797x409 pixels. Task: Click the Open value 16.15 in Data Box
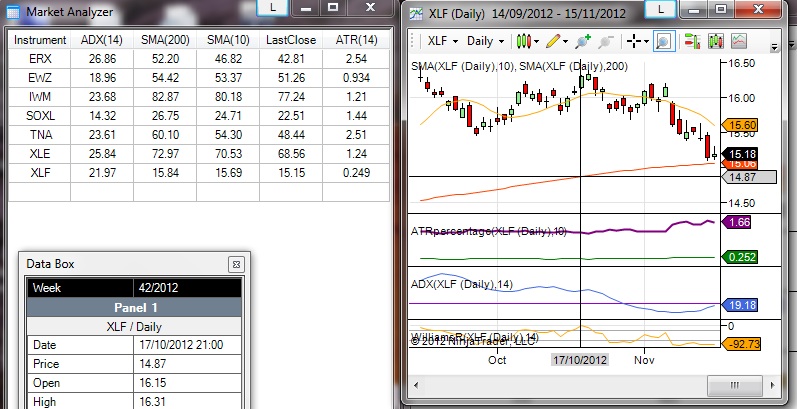coord(188,383)
